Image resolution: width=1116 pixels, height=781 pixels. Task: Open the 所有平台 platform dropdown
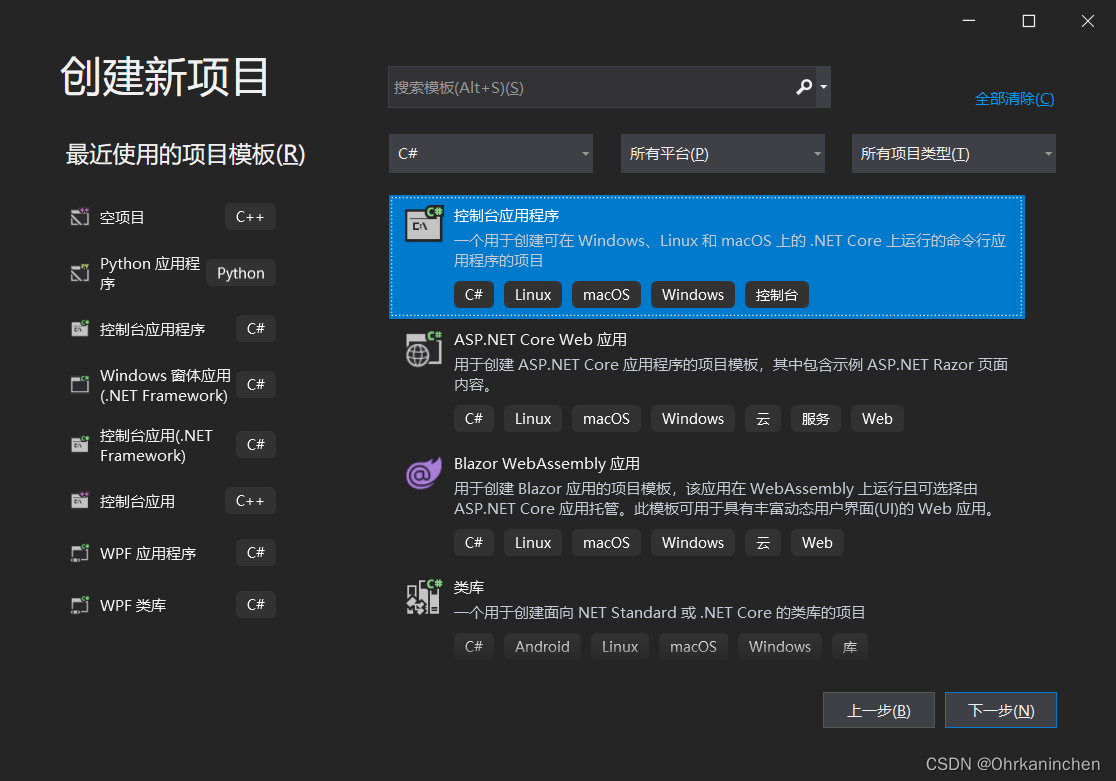pyautogui.click(x=722, y=154)
